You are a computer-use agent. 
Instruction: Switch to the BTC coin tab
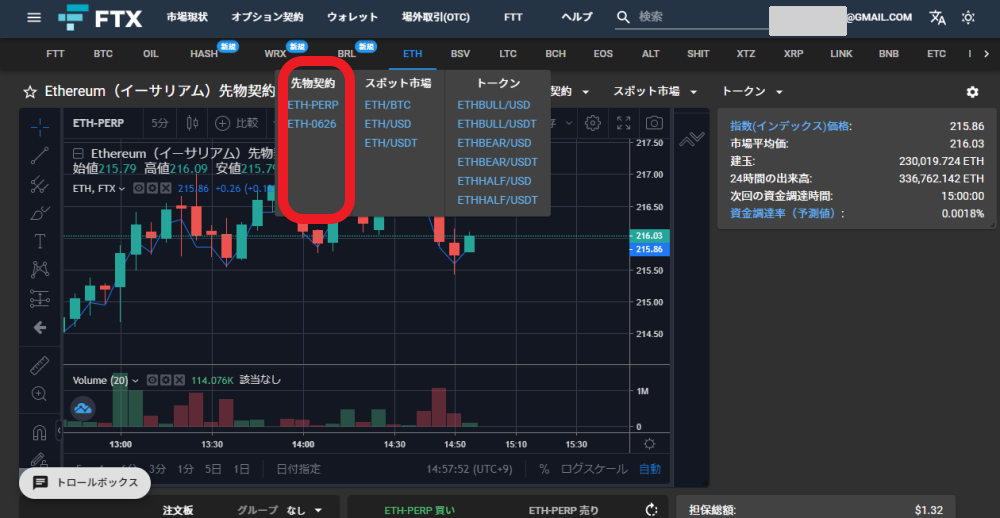103,54
